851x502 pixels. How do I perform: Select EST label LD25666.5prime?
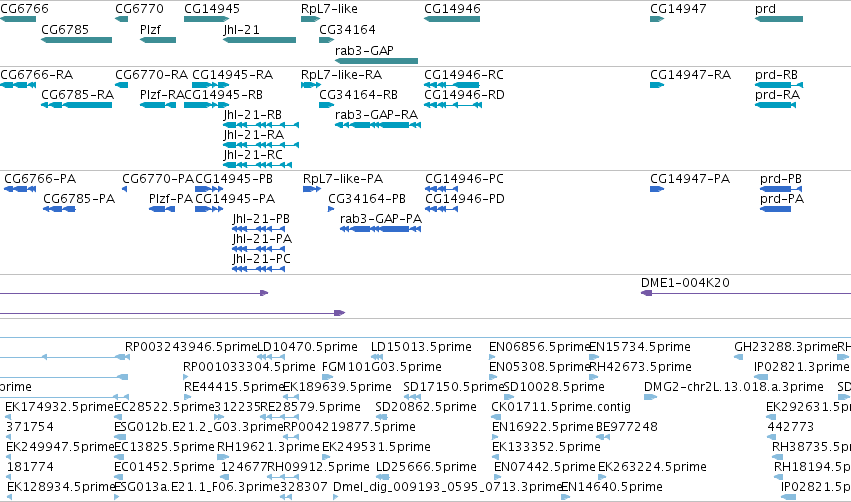coord(427,467)
